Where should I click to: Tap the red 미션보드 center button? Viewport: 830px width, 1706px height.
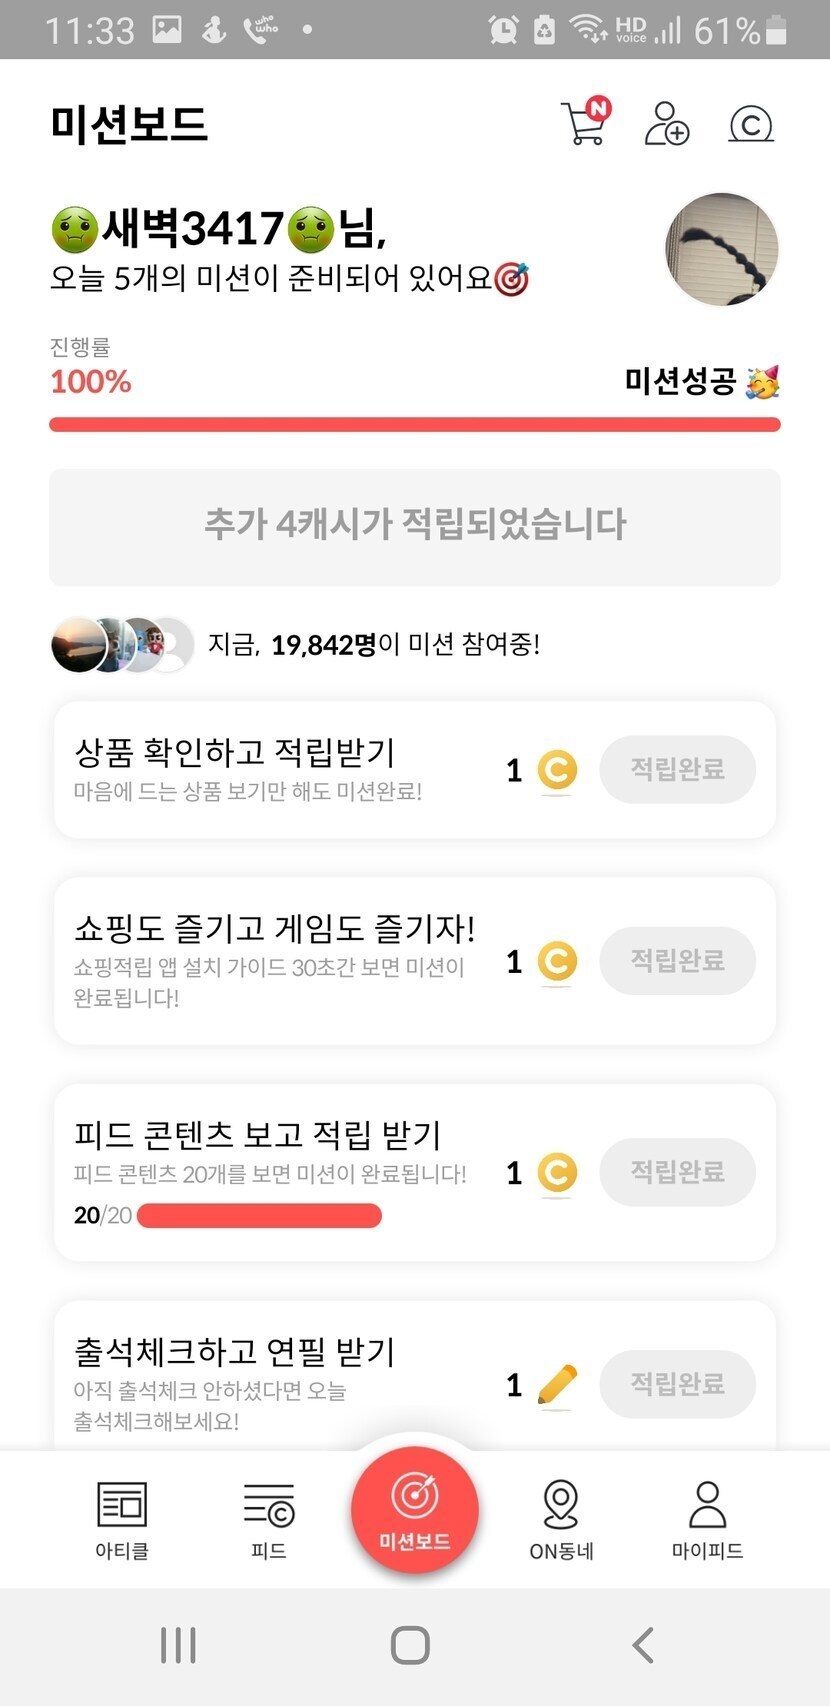click(x=415, y=1510)
